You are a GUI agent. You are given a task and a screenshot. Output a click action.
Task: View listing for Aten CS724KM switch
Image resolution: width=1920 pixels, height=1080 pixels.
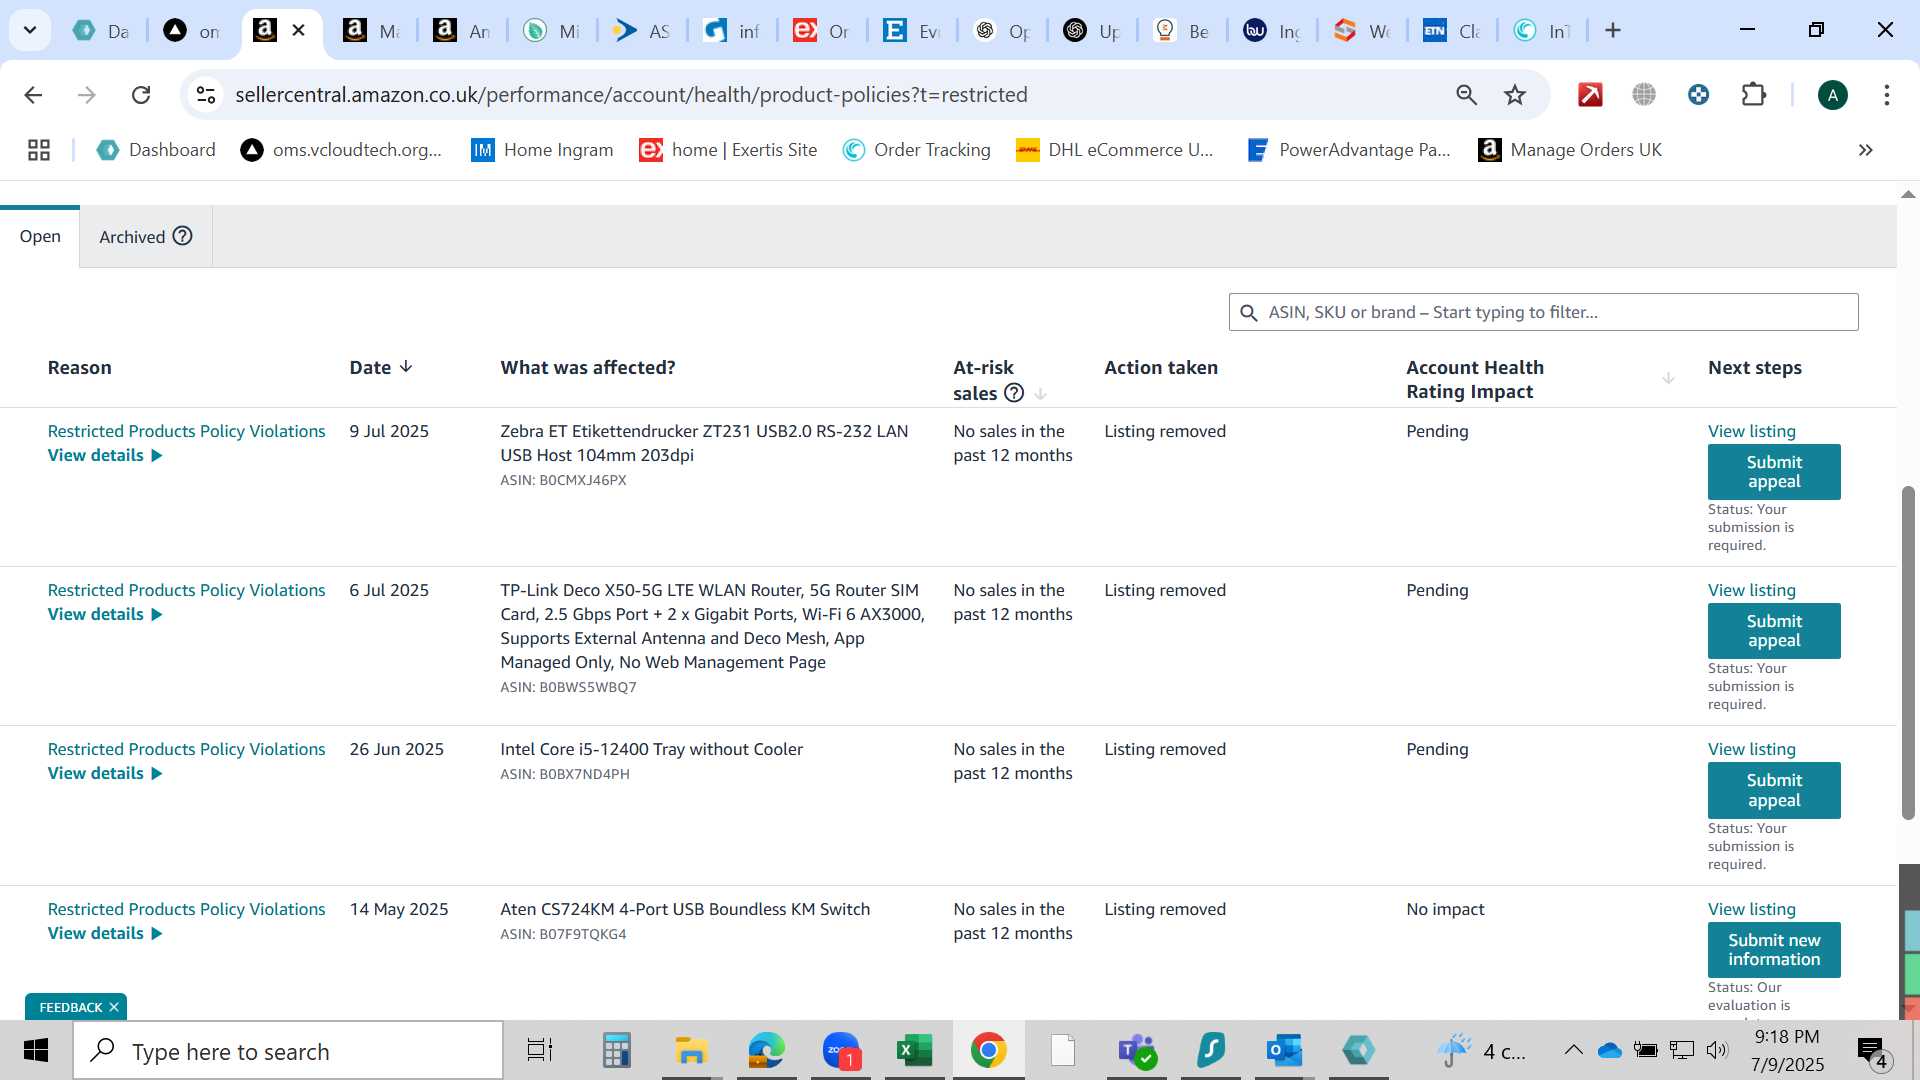coord(1751,909)
